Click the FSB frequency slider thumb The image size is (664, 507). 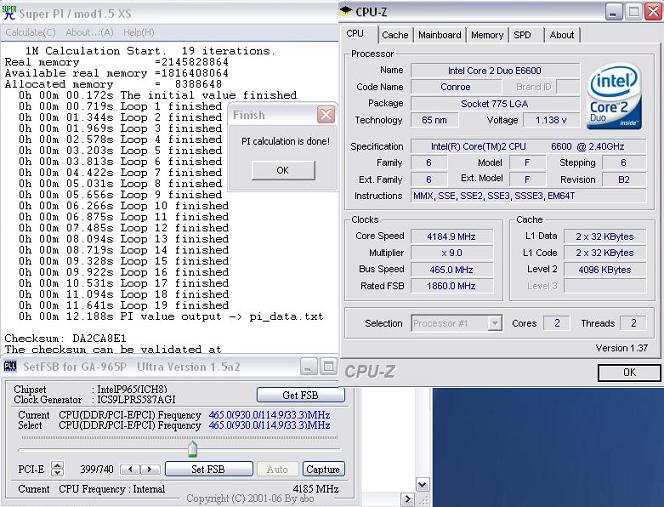pyautogui.click(x=193, y=449)
